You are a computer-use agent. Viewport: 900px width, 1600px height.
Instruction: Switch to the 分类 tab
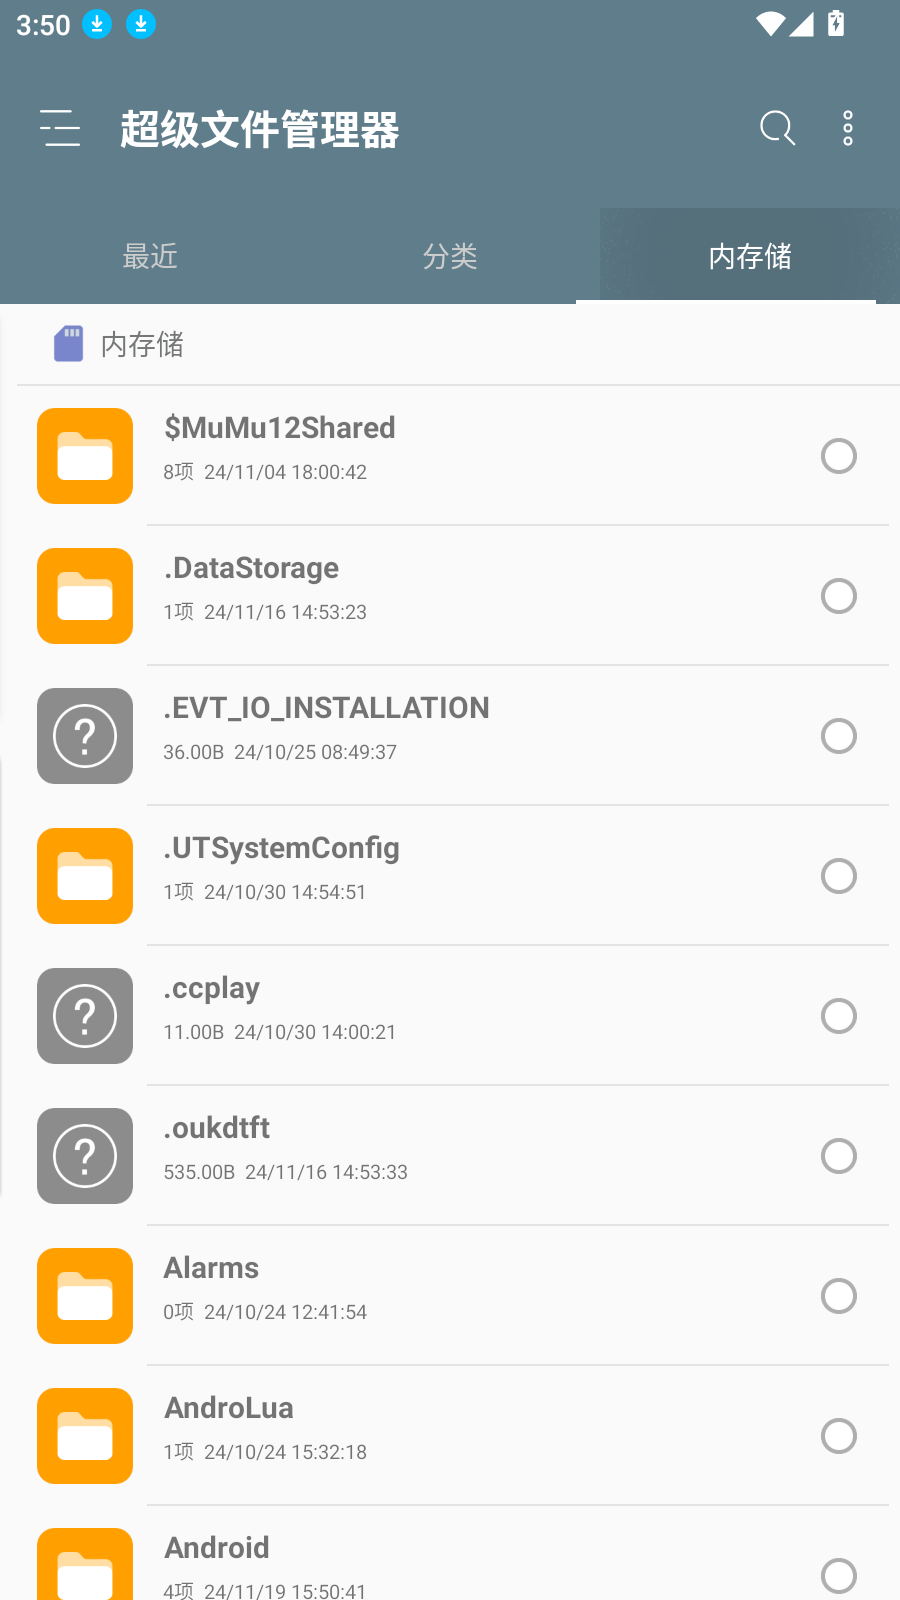450,256
